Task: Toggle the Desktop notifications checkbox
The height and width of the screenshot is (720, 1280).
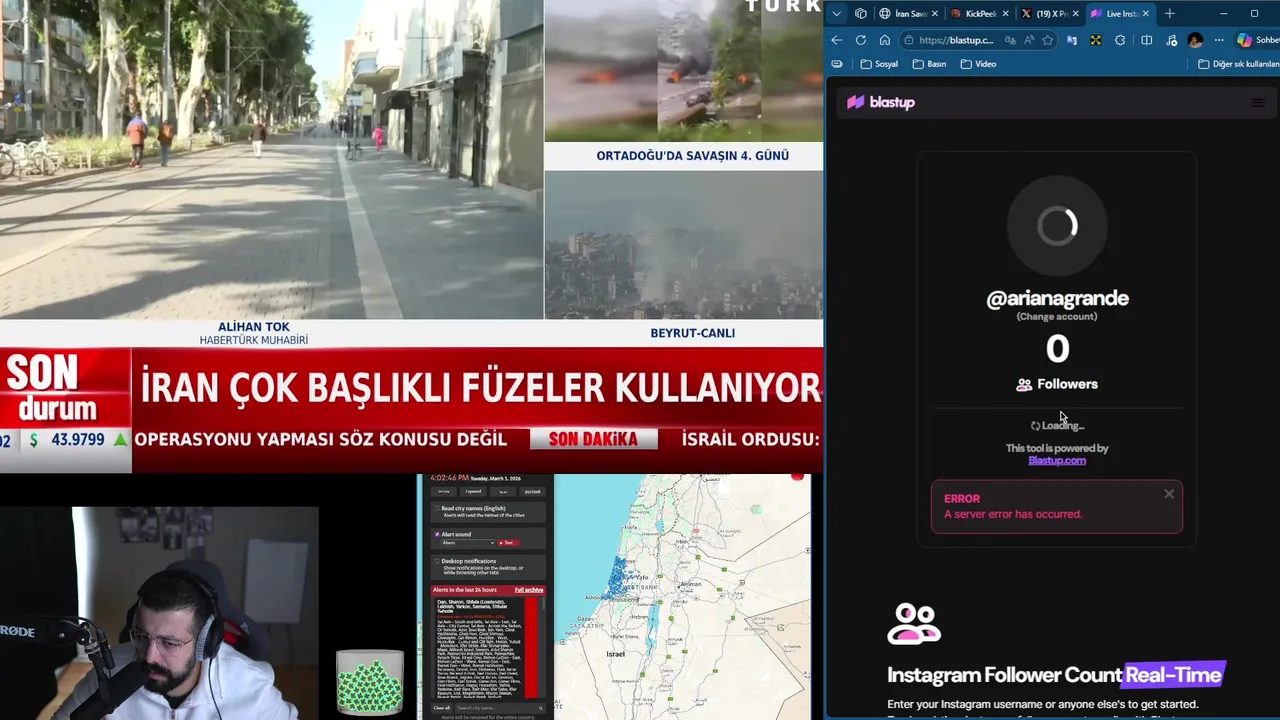Action: 437,561
